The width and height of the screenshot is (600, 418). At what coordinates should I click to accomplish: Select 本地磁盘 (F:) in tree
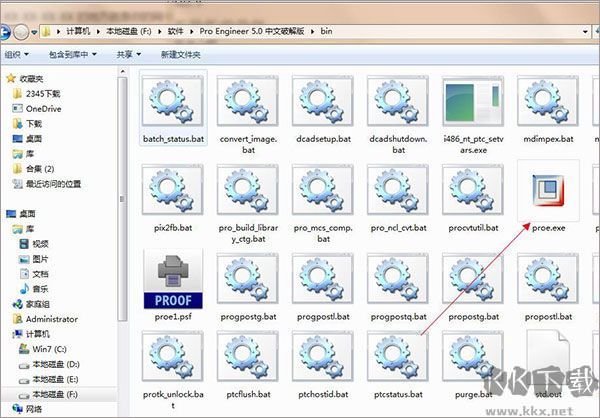click(49, 394)
